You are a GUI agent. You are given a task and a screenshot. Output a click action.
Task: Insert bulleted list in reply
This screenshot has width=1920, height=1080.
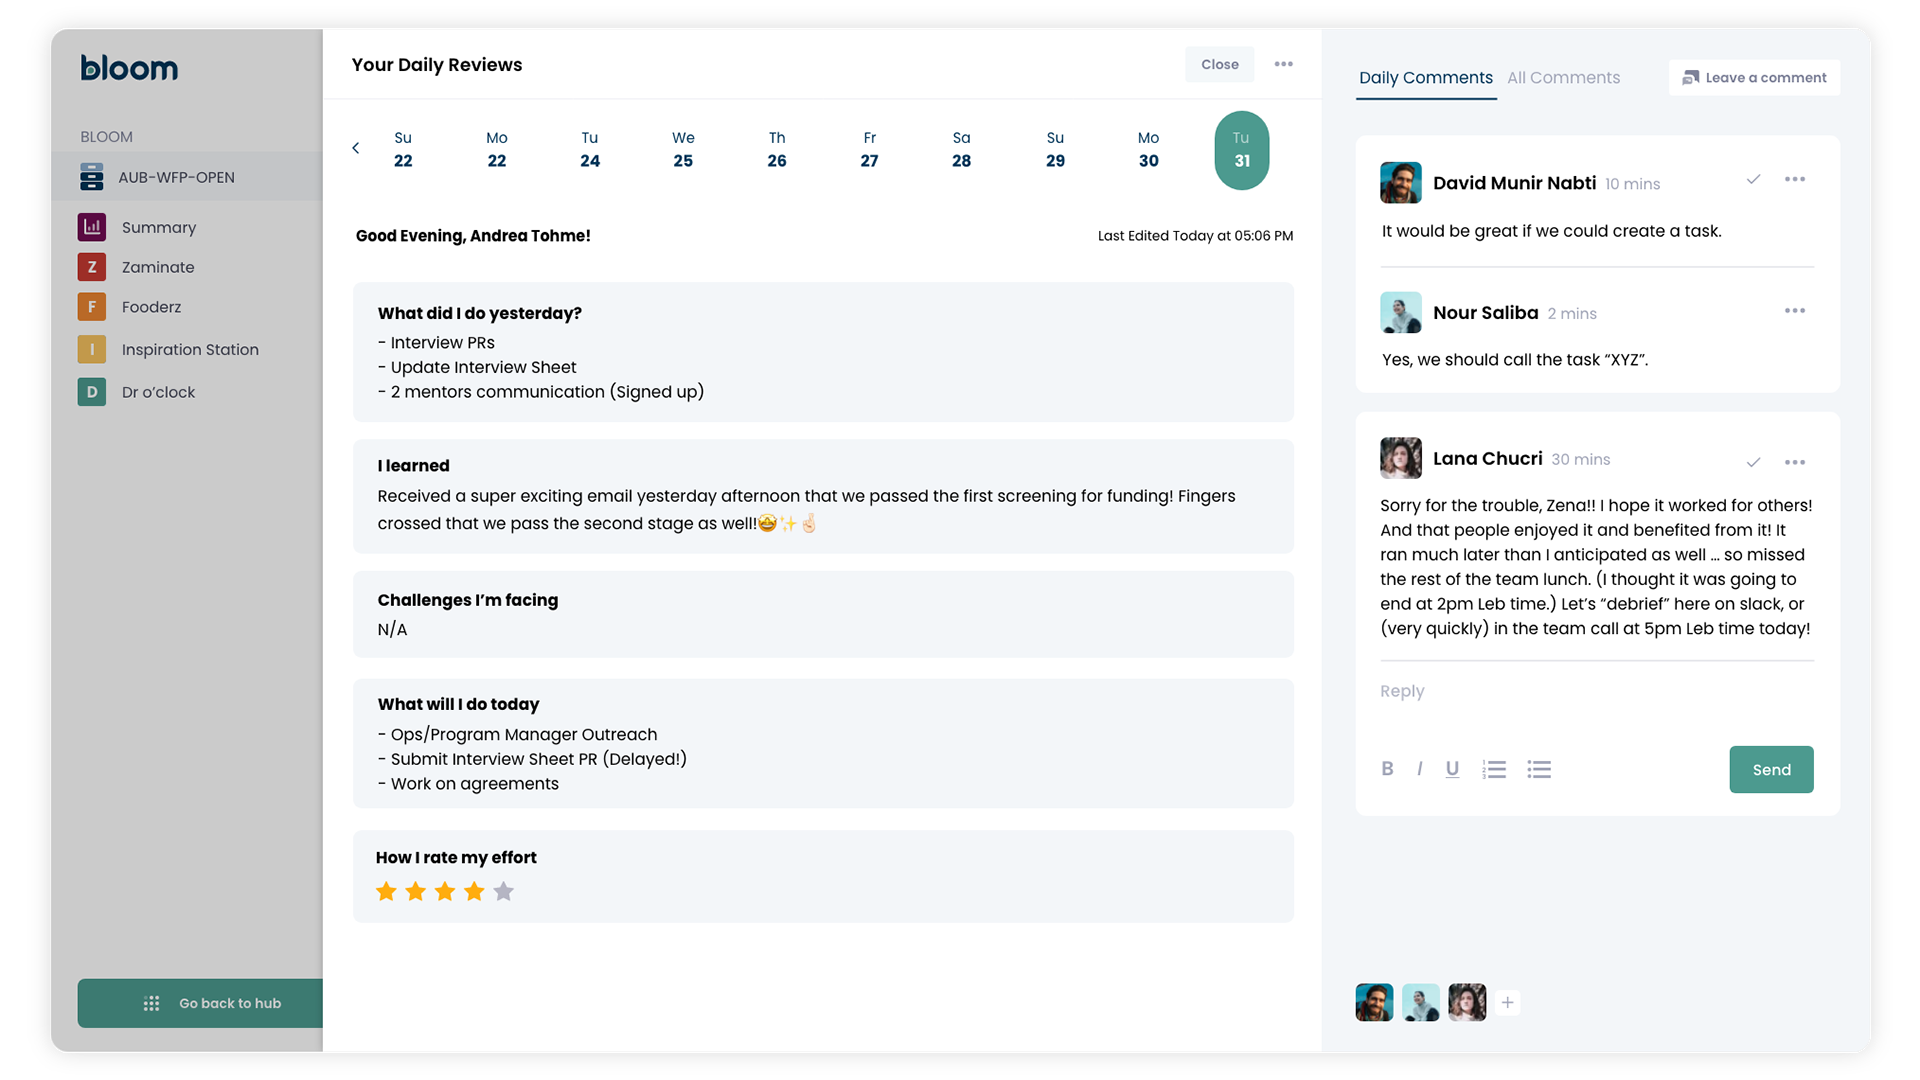click(1539, 769)
